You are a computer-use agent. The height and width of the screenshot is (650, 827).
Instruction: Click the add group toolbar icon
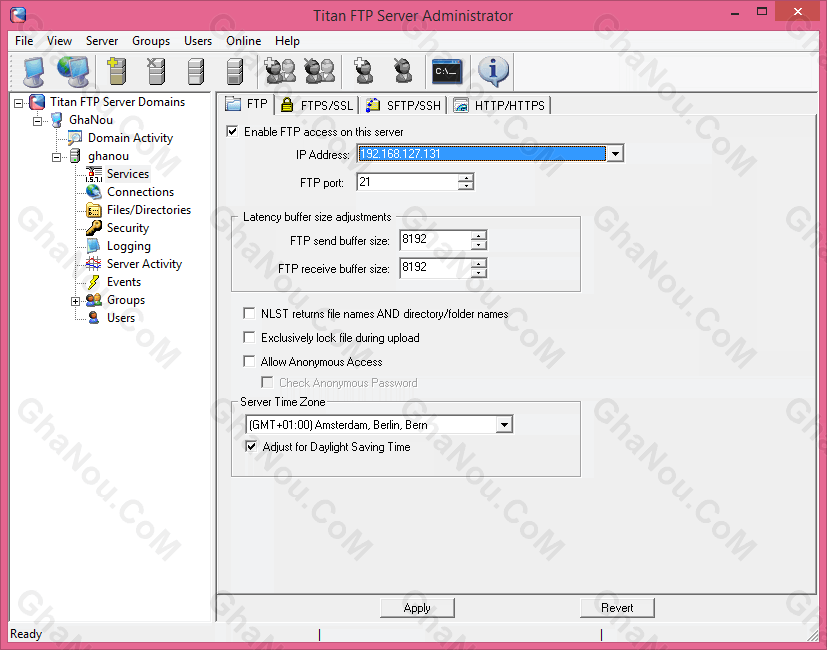pos(280,71)
